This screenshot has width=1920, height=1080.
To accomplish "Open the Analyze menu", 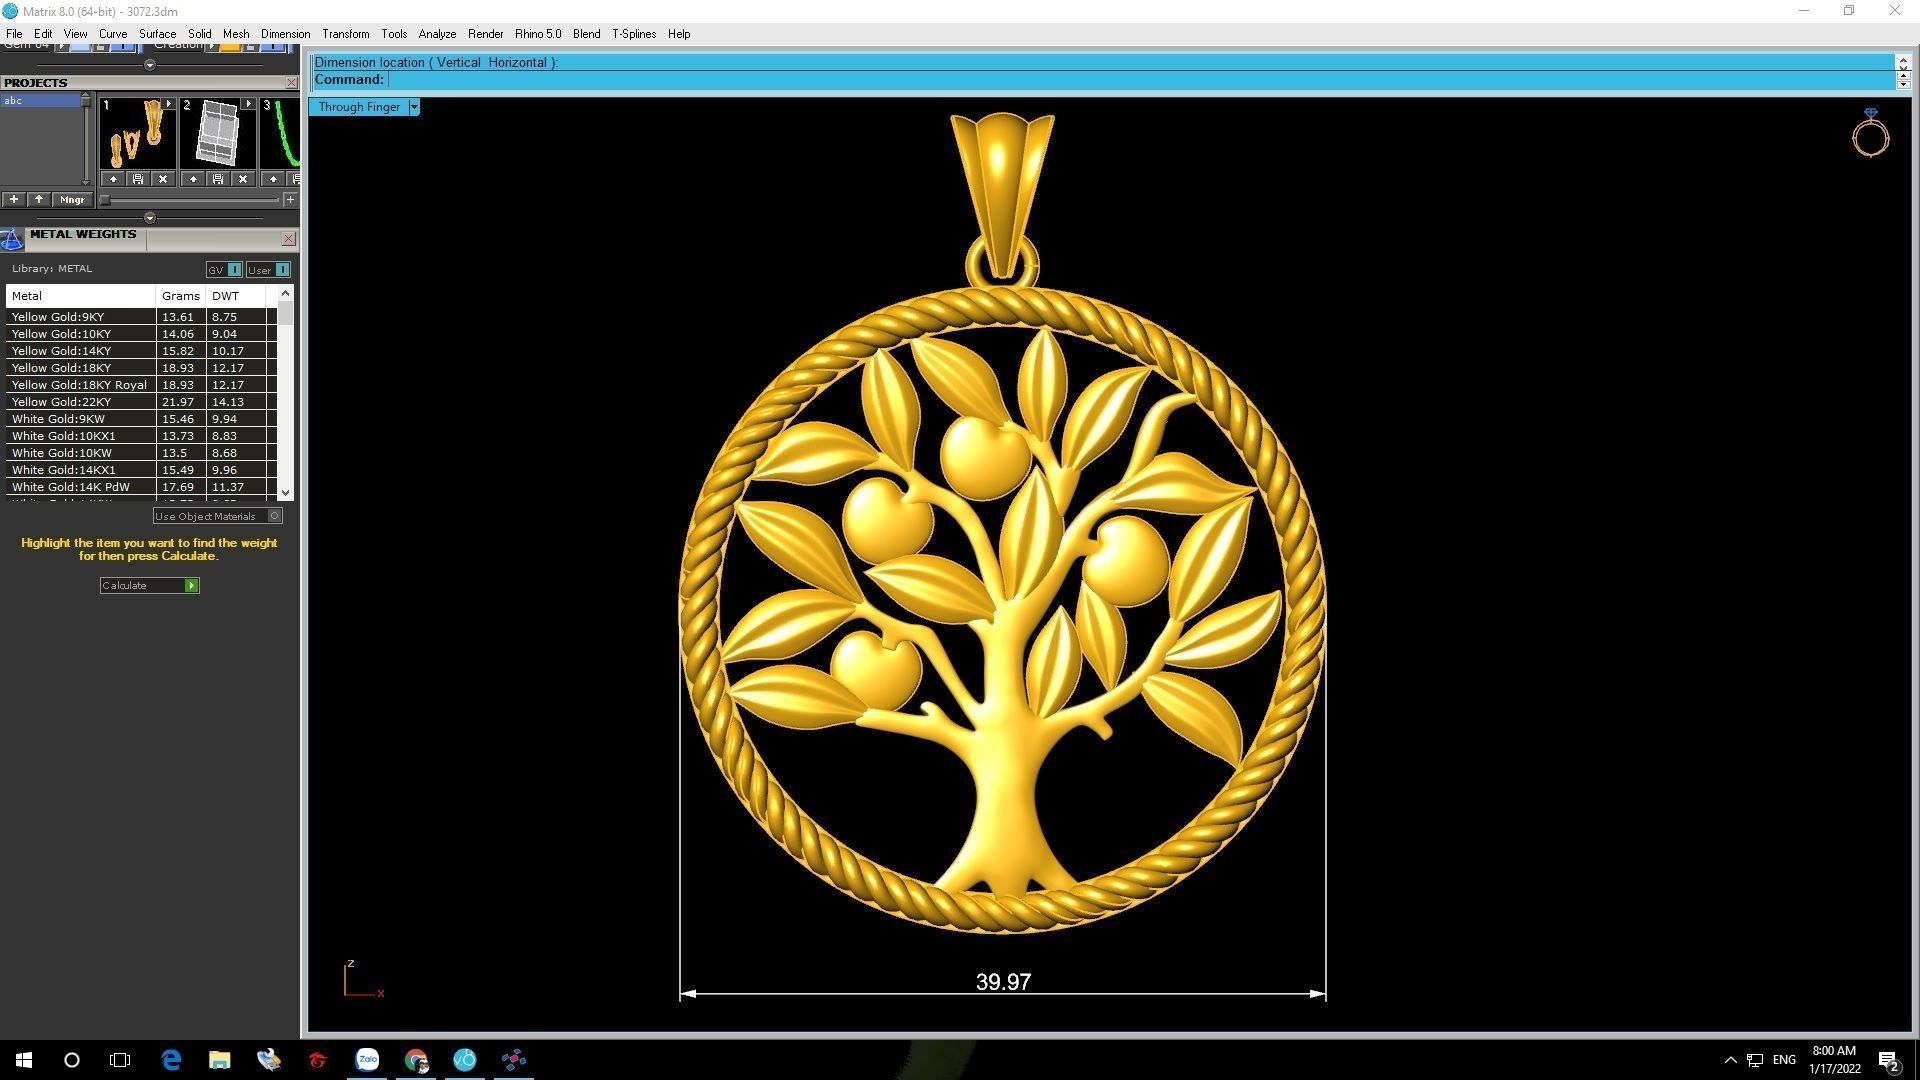I will (x=437, y=34).
